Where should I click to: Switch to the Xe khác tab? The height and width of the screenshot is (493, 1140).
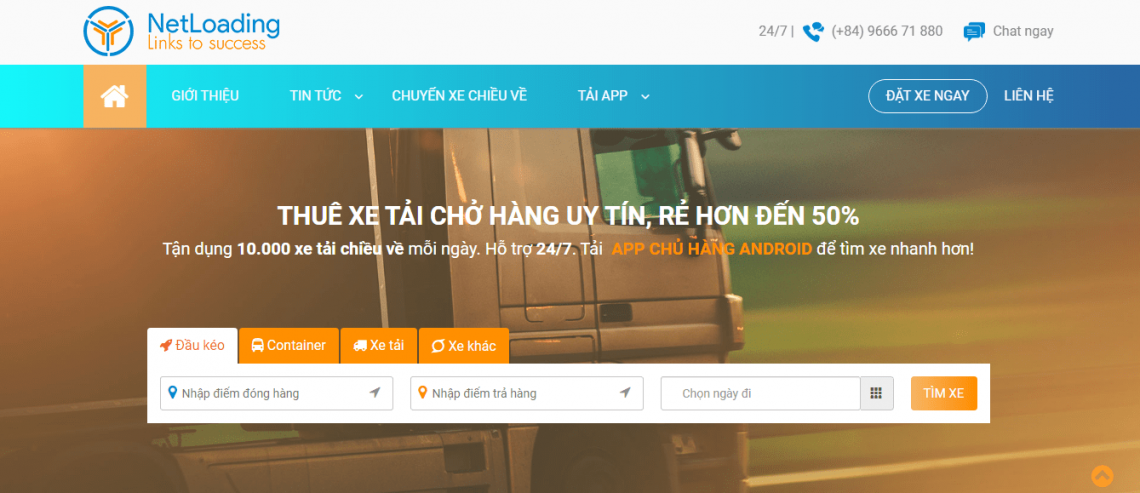[464, 345]
